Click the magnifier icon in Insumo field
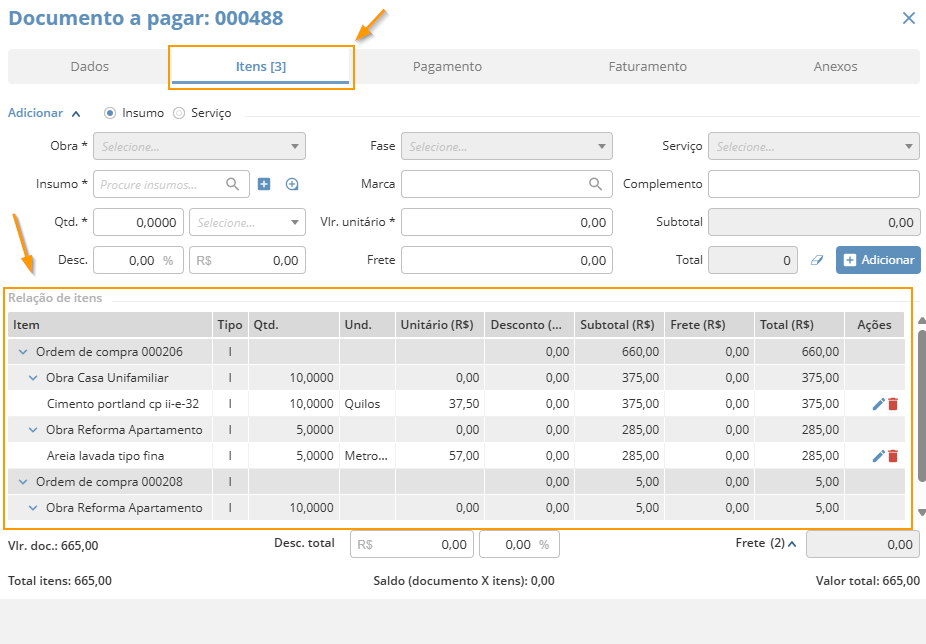926x644 pixels. pyautogui.click(x=232, y=184)
